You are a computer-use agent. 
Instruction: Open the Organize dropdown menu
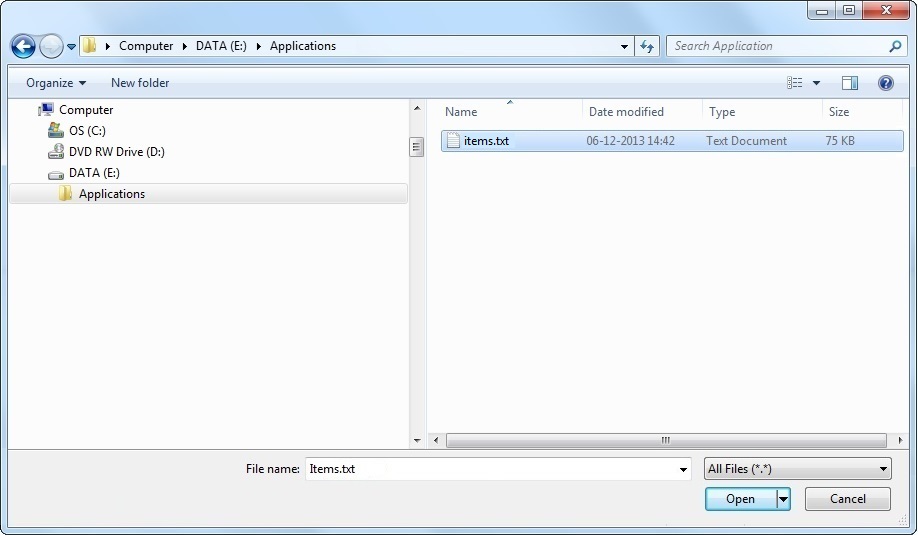(x=56, y=83)
